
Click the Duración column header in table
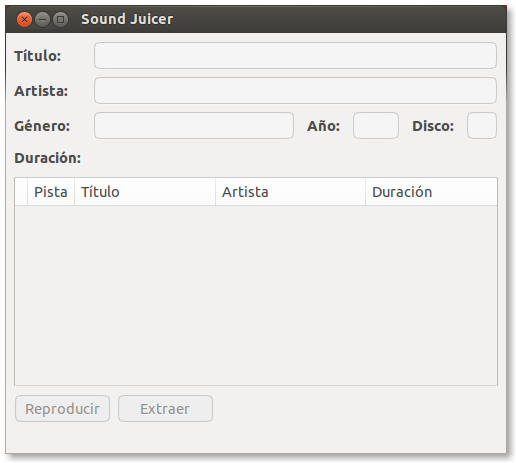[431, 192]
